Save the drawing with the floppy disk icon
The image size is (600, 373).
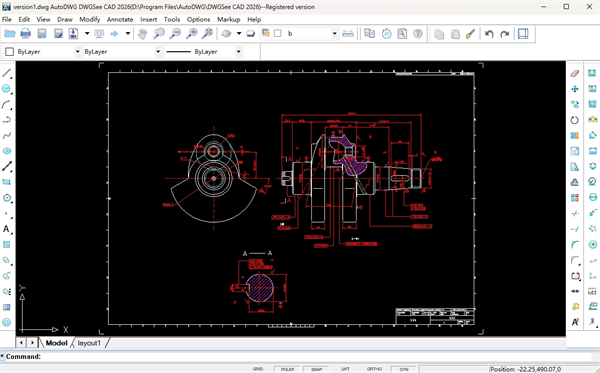[x=42, y=34]
